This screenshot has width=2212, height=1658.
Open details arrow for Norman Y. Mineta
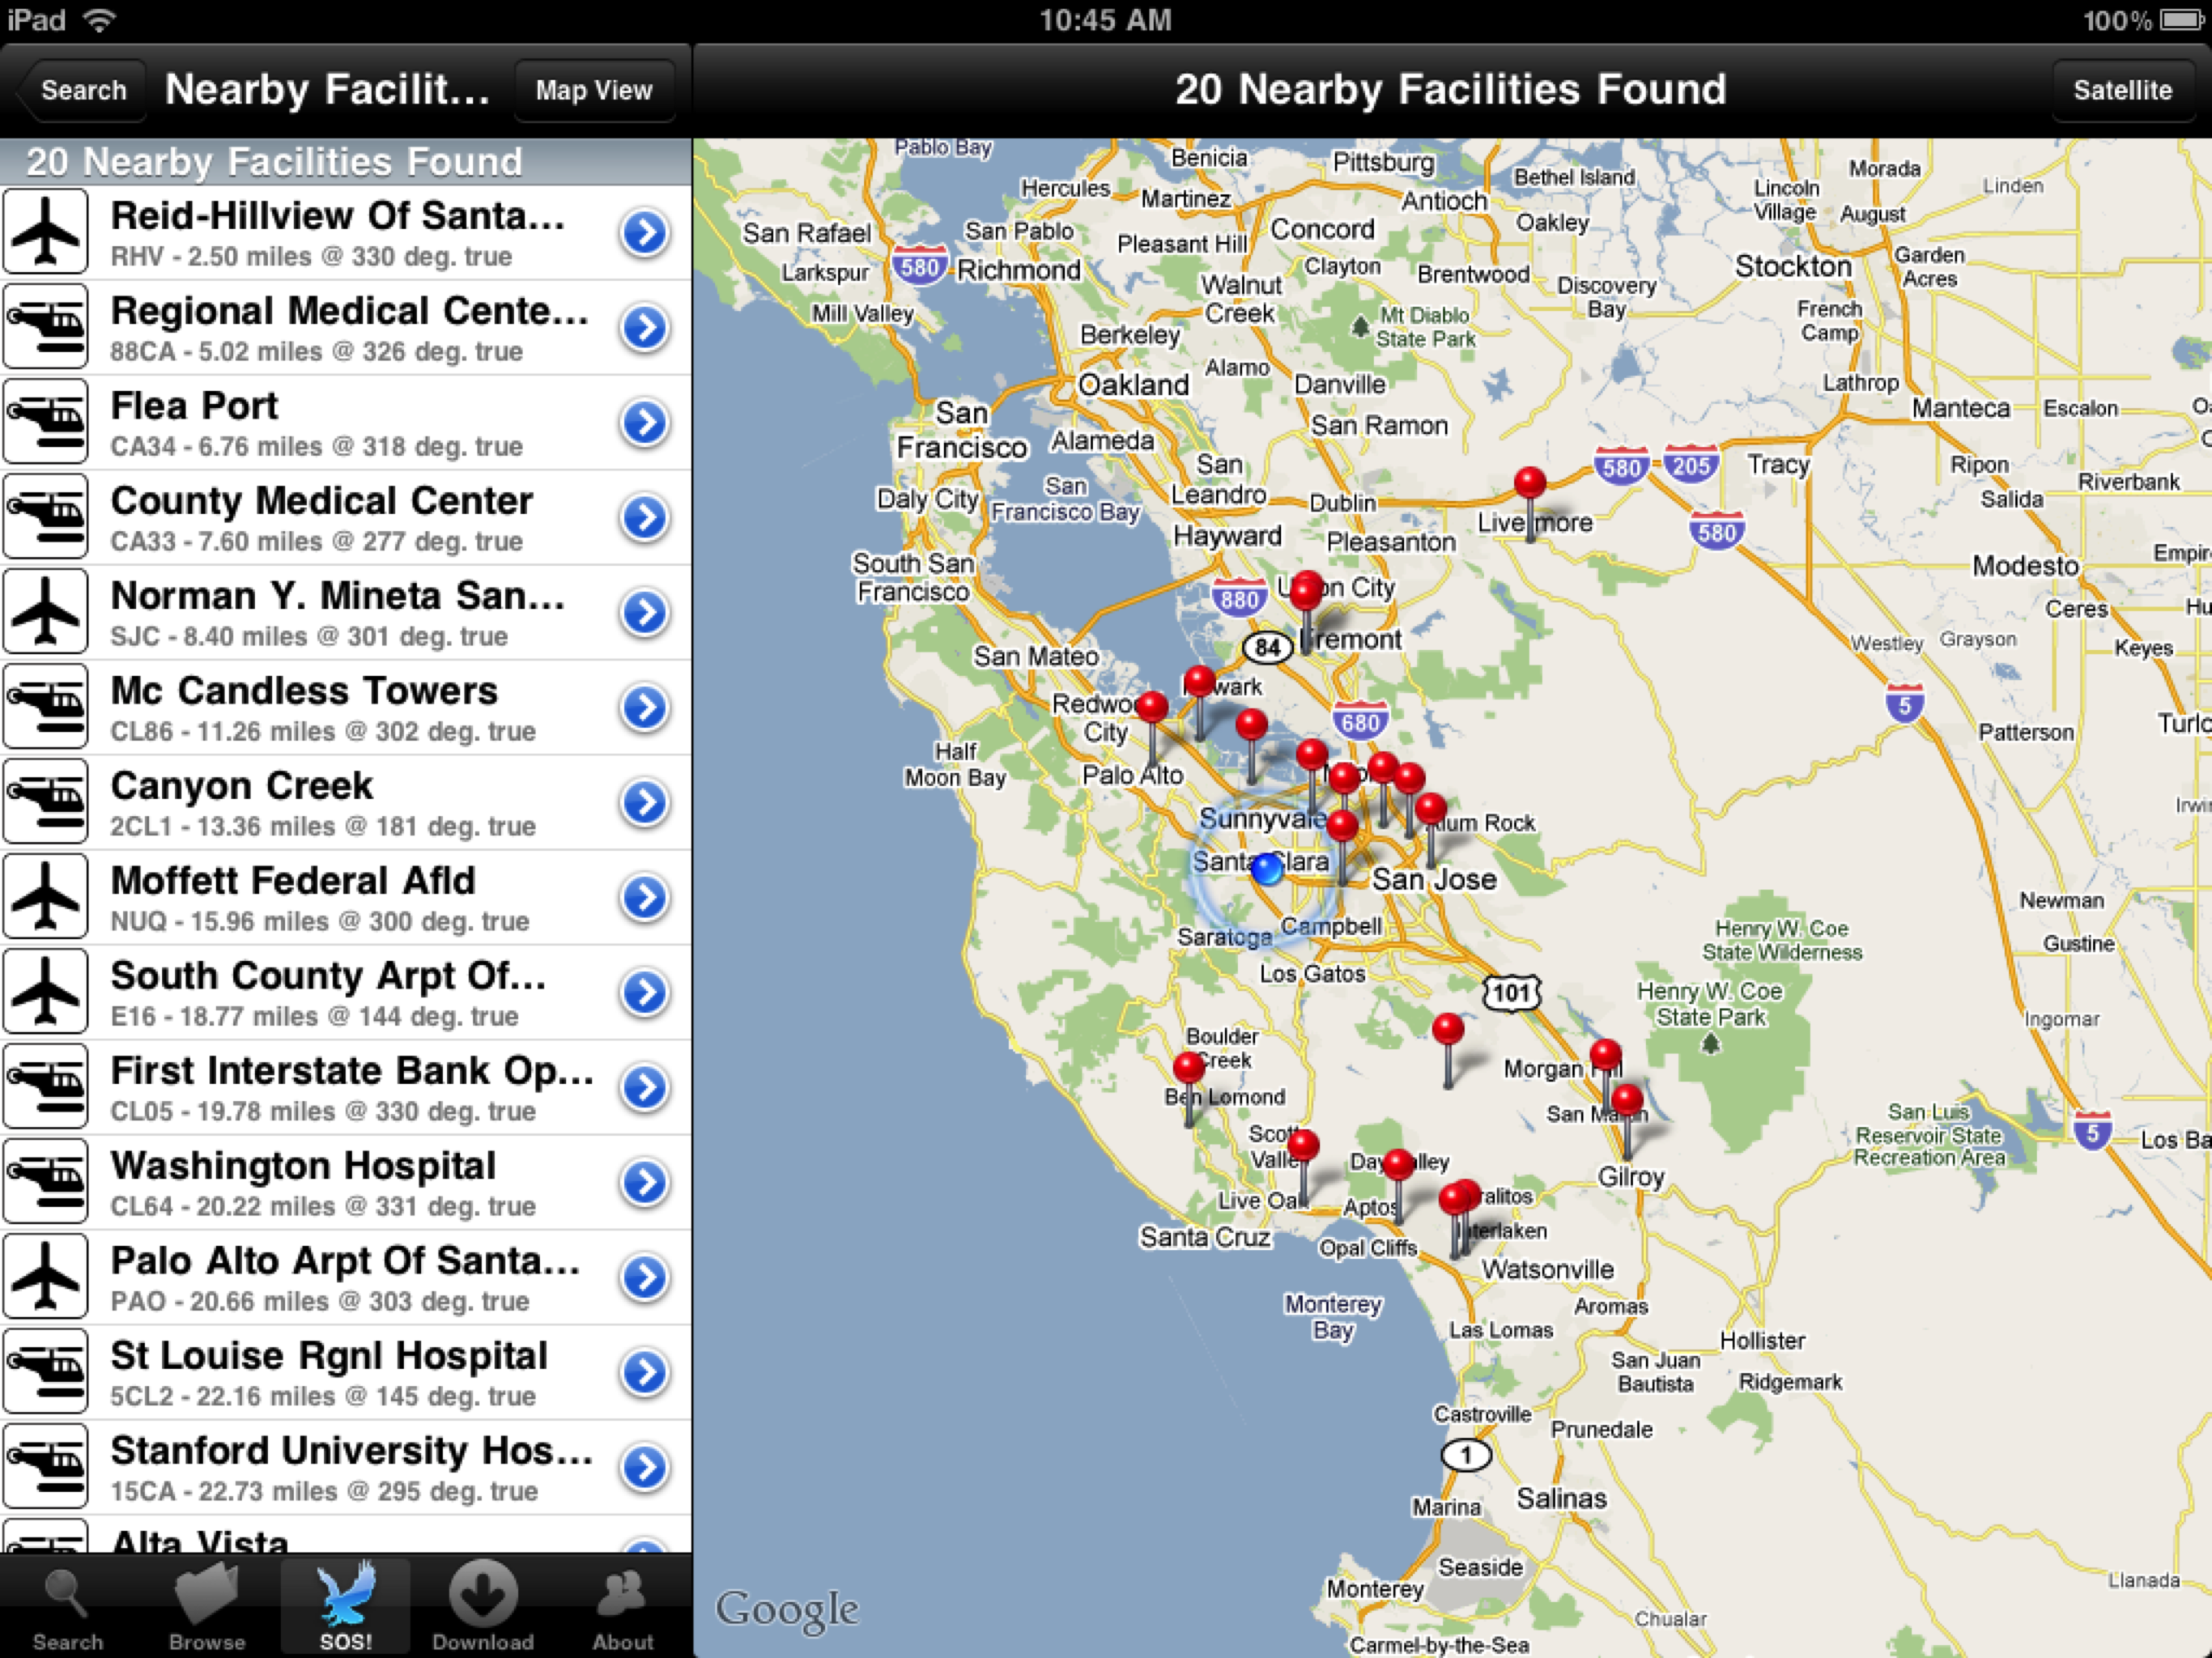pyautogui.click(x=645, y=613)
